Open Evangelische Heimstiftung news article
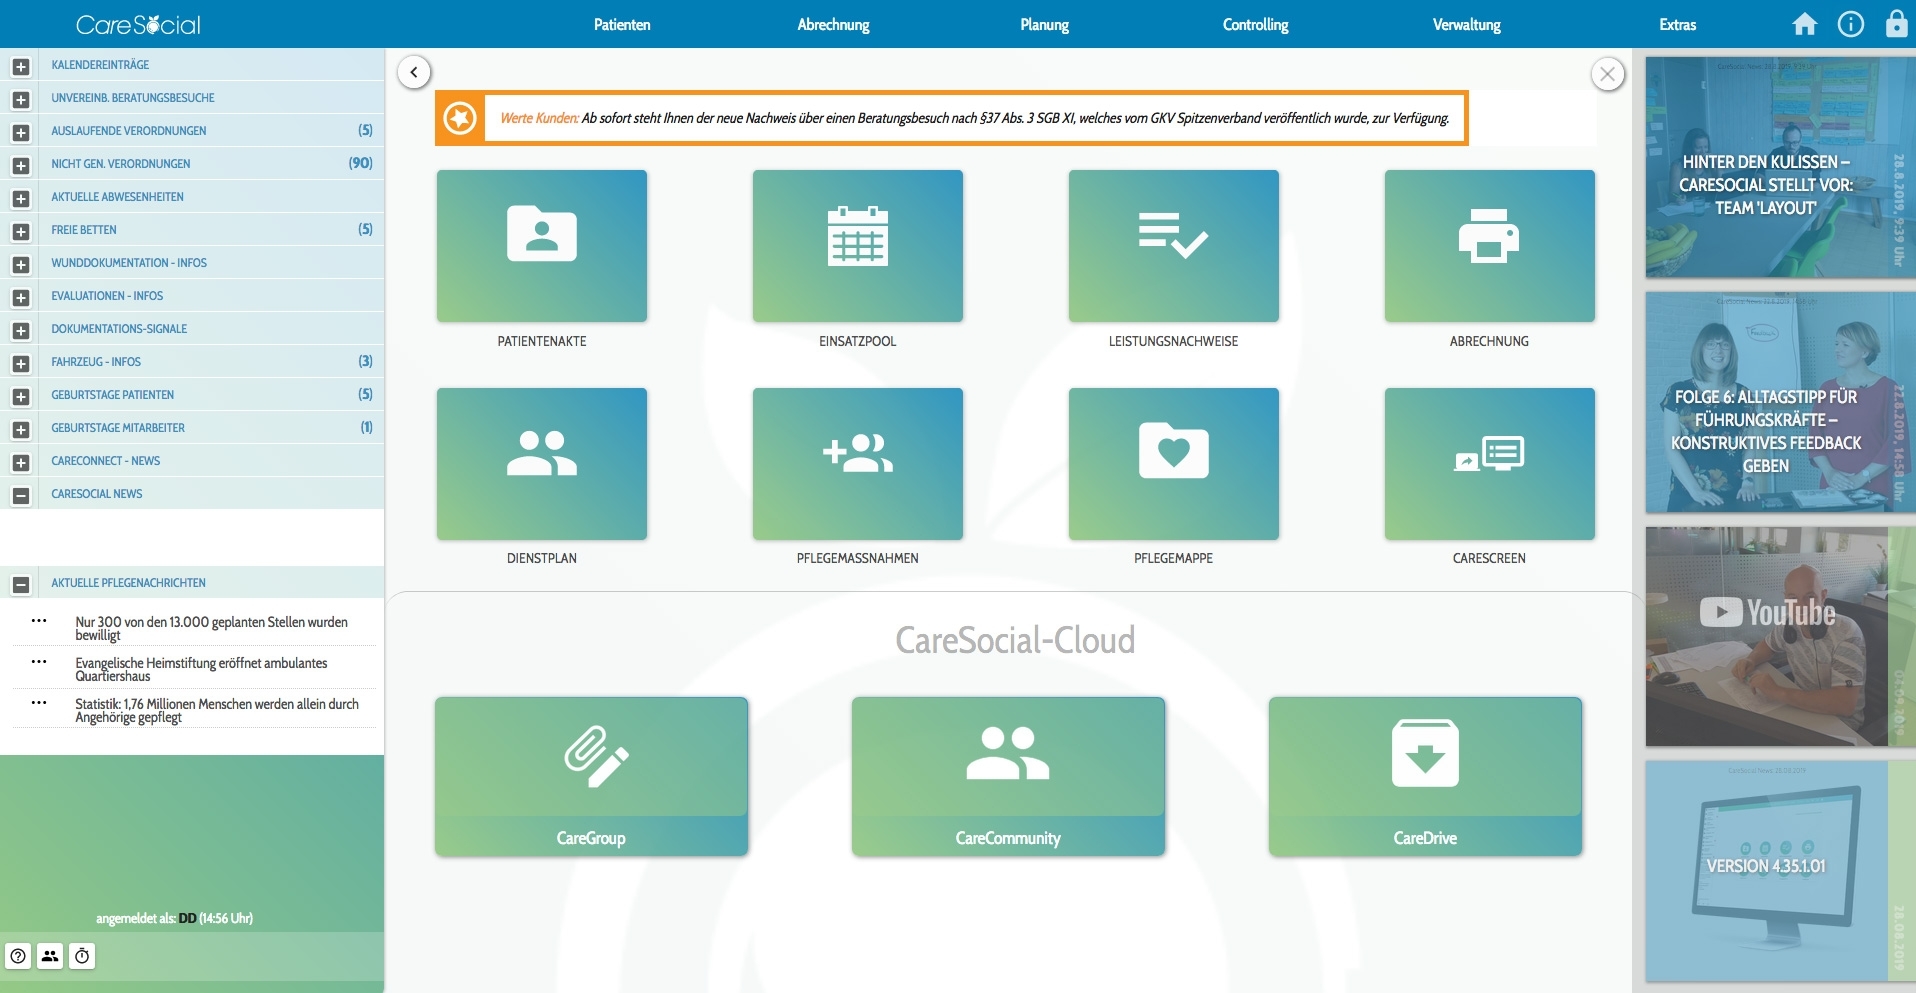 [x=201, y=669]
